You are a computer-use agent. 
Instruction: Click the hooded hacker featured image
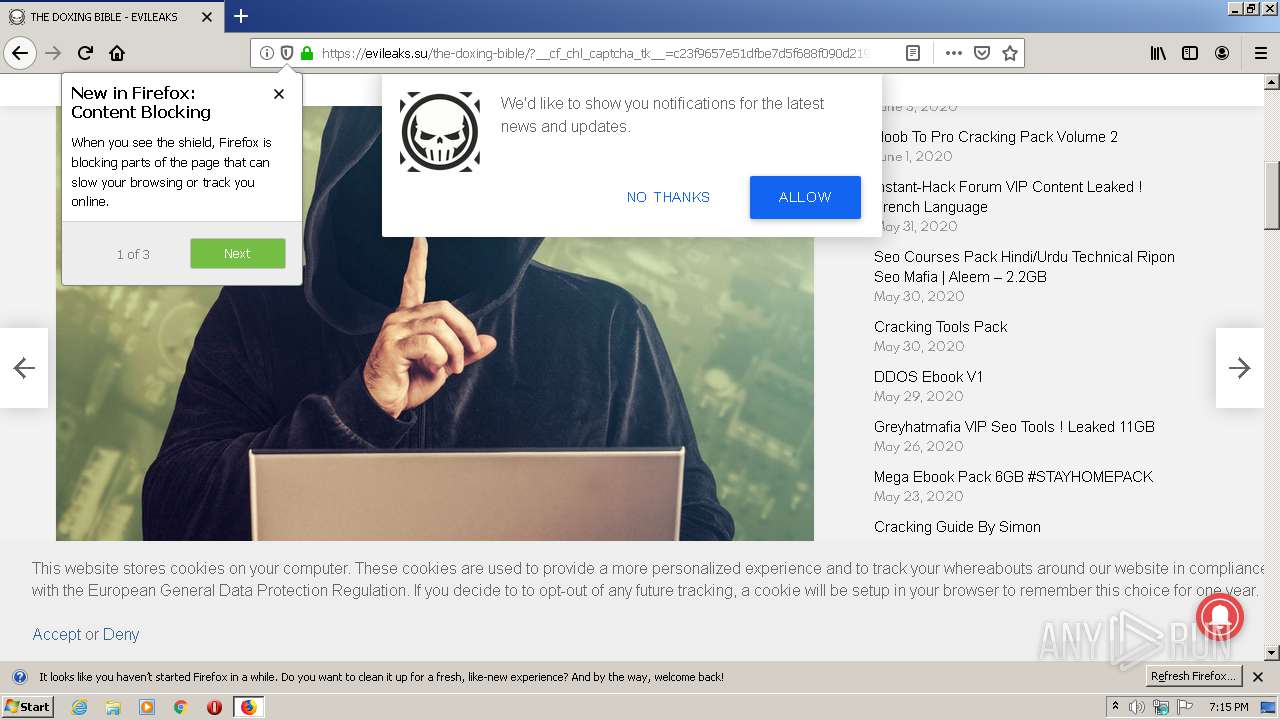[435, 323]
